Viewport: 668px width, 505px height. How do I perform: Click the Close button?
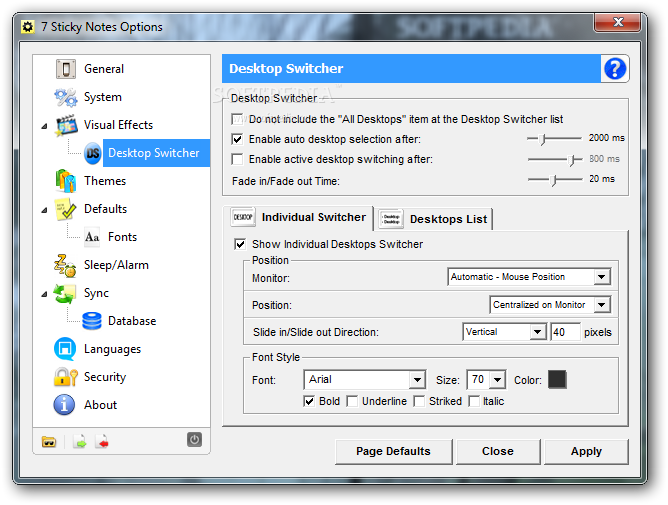tap(498, 451)
